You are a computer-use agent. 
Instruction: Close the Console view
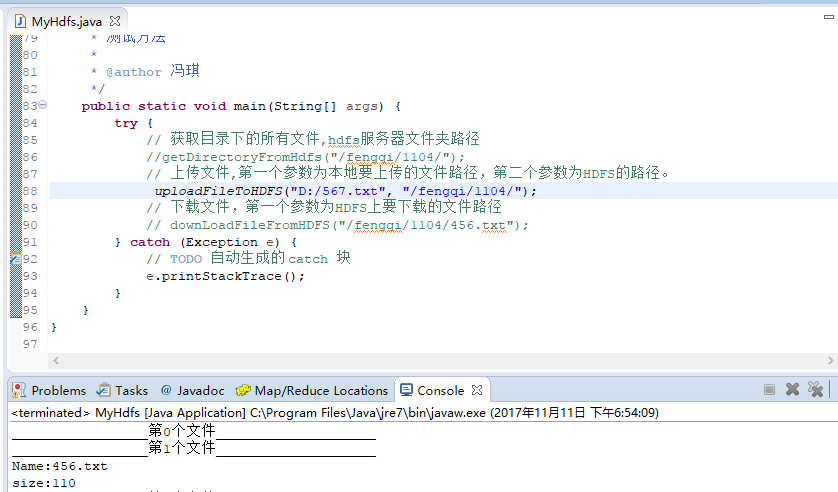pos(477,390)
